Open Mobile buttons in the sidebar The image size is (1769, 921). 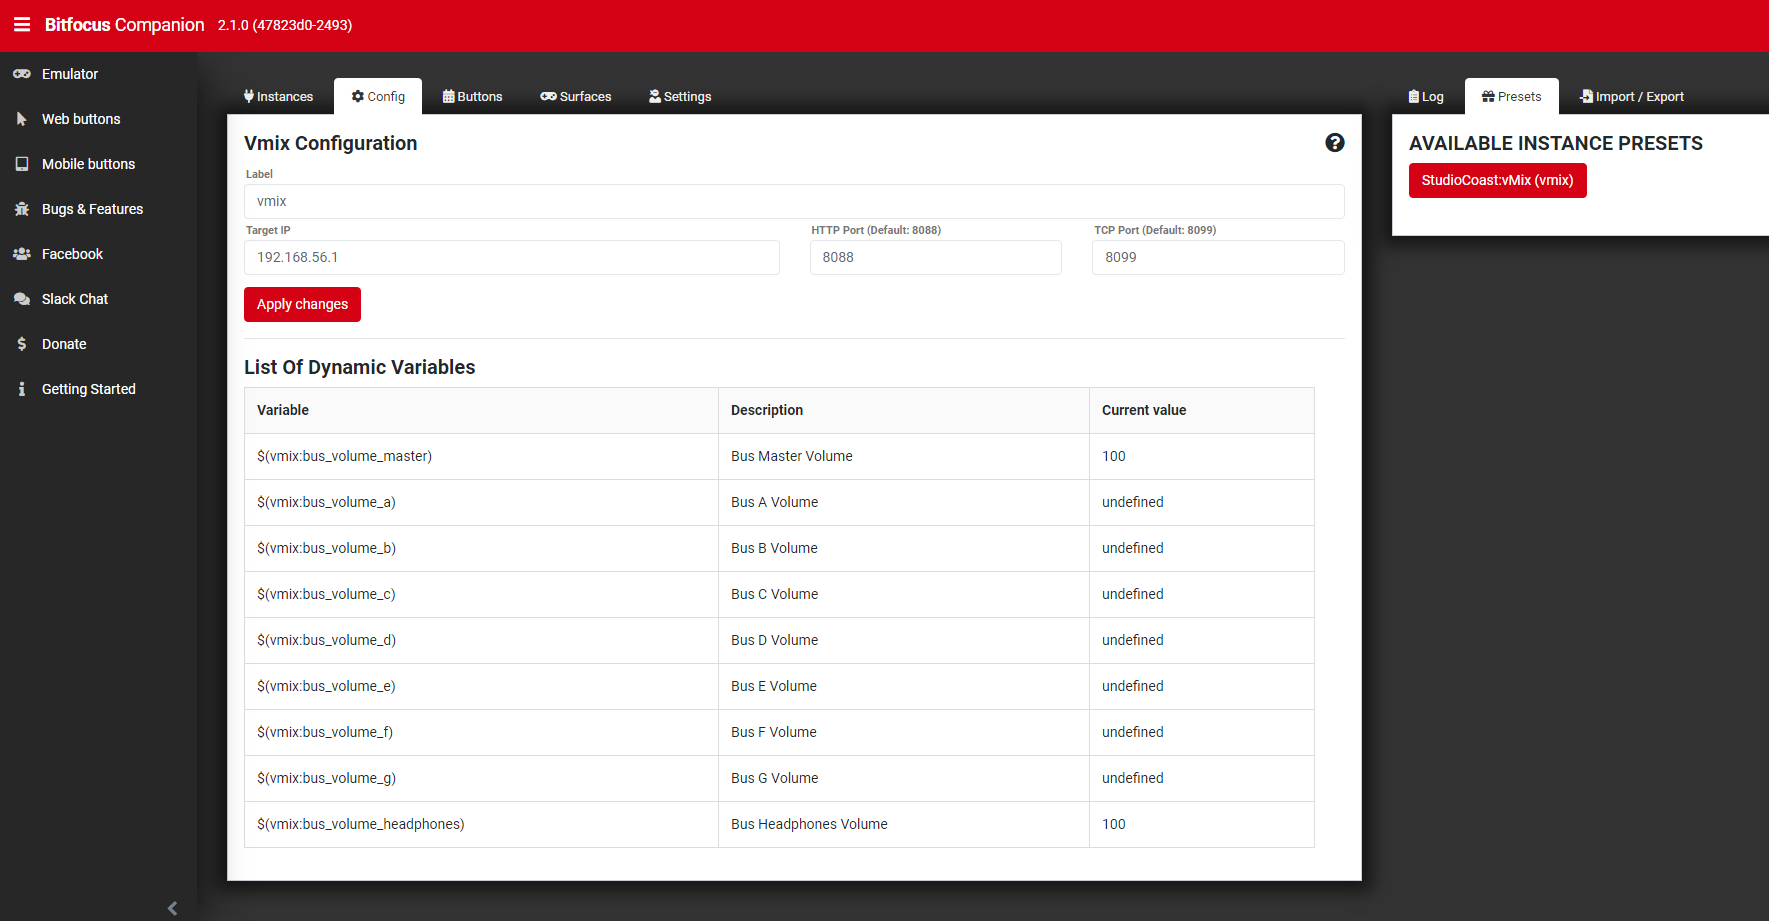[98, 164]
